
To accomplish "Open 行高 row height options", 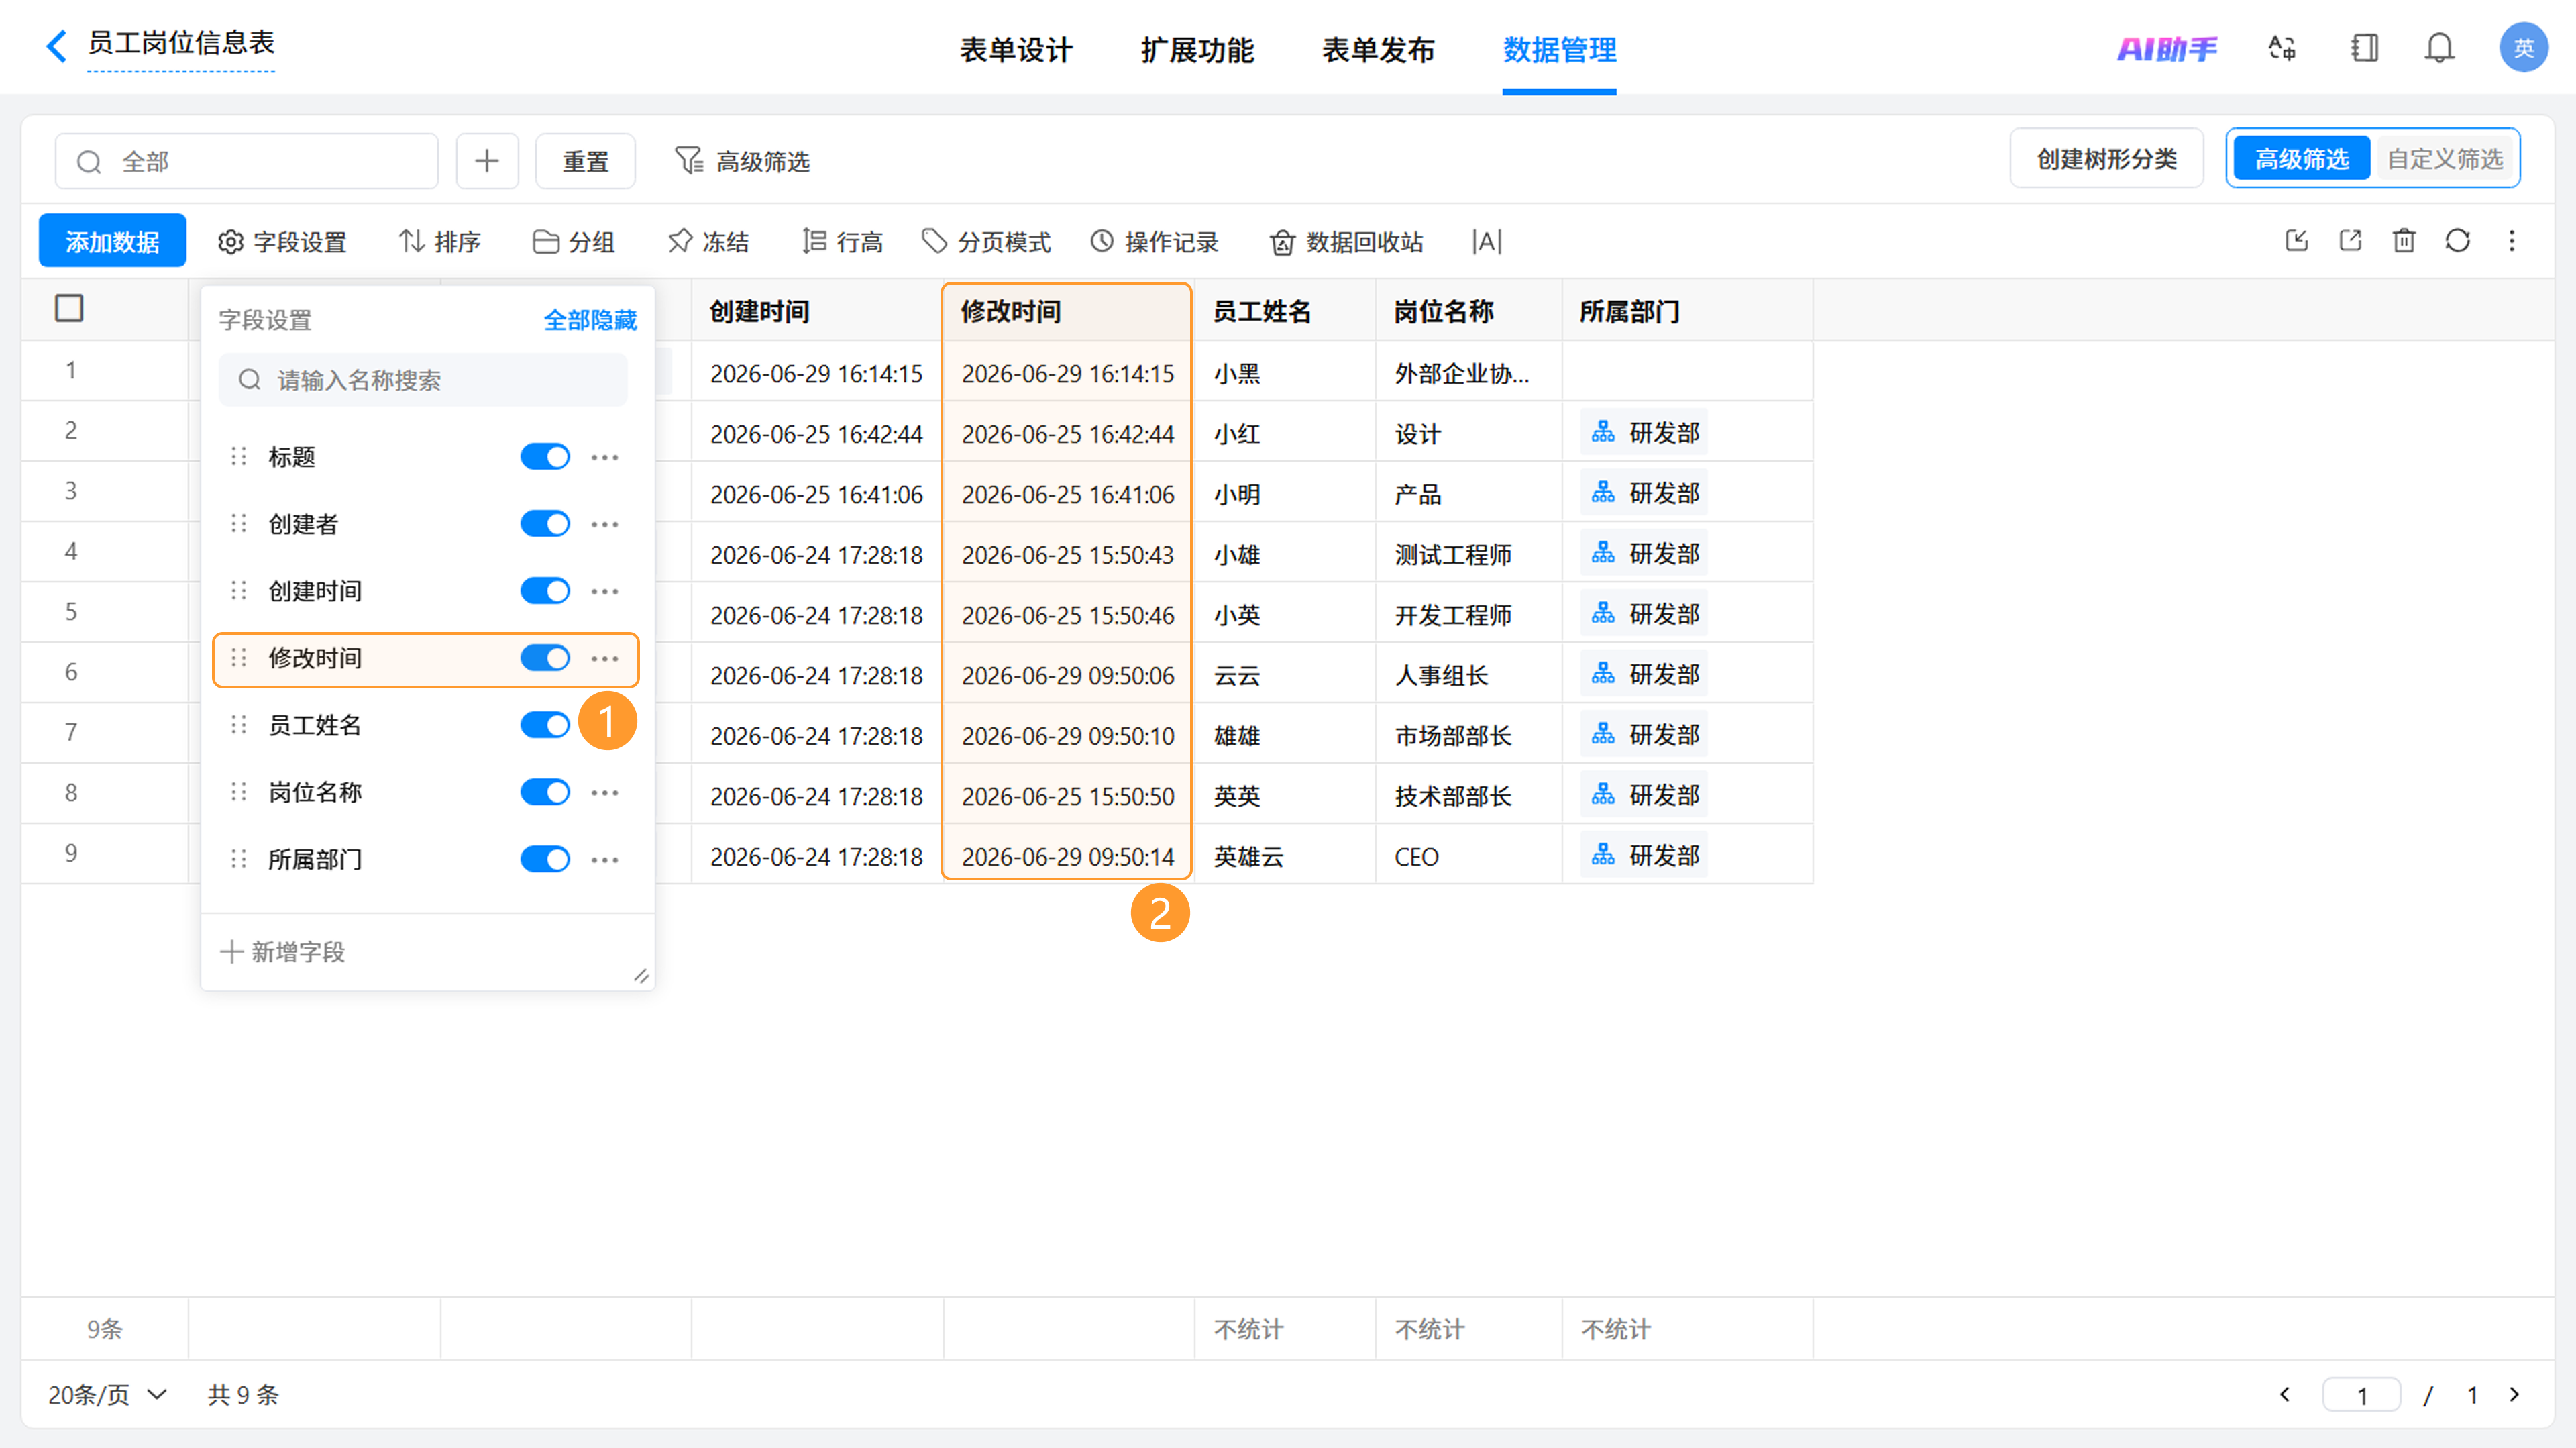I will [x=842, y=242].
